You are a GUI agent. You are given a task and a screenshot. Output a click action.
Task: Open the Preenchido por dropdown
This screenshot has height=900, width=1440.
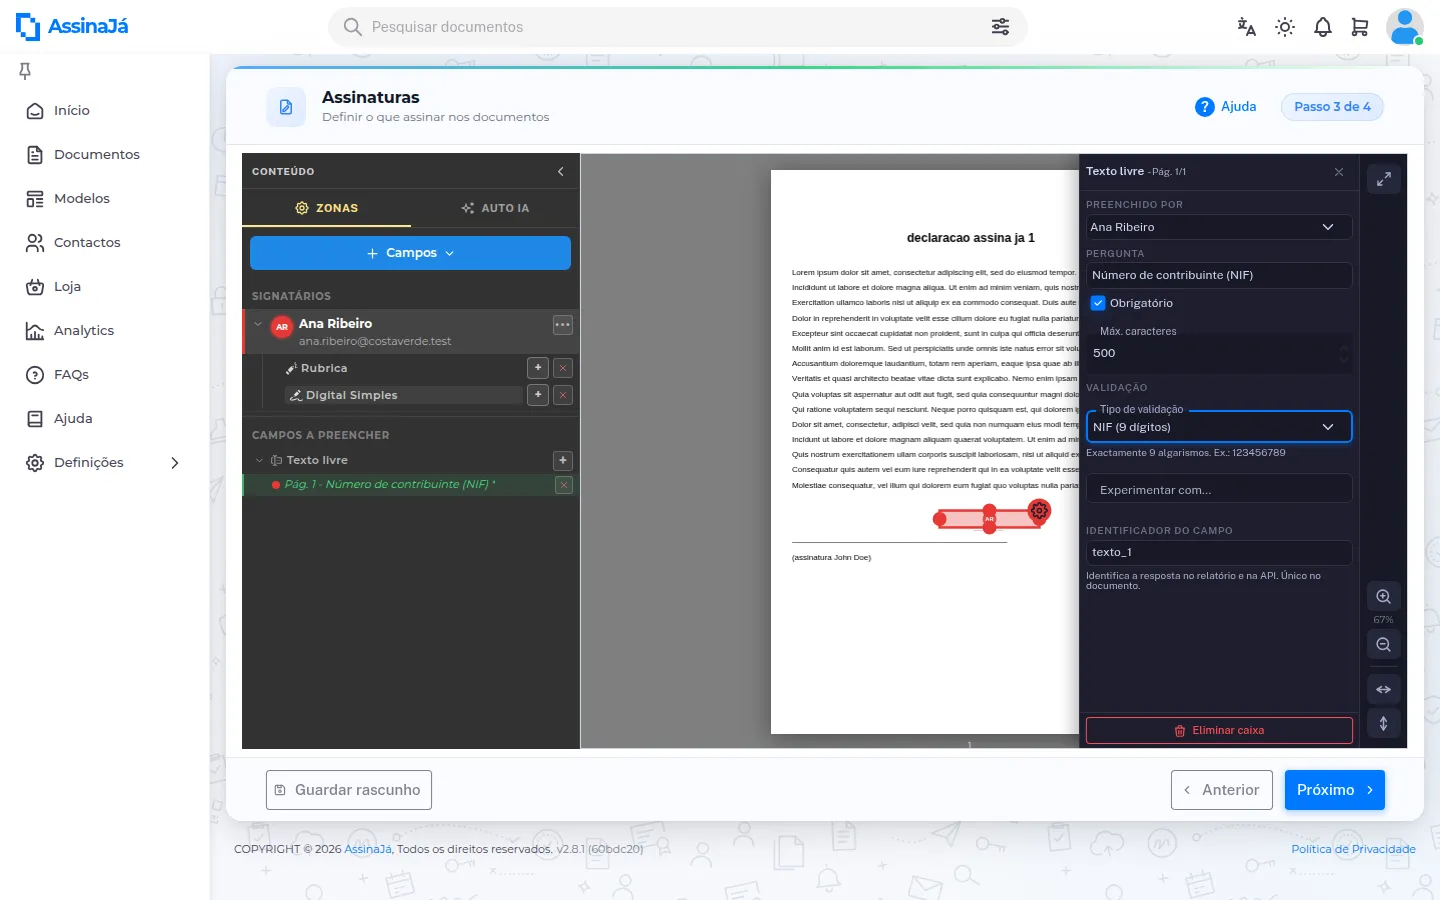[1219, 227]
